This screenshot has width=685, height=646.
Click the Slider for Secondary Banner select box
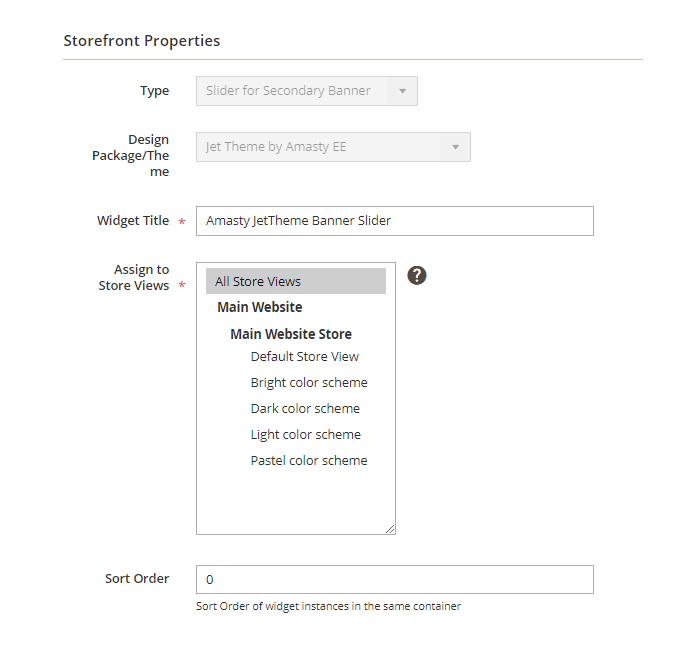307,91
